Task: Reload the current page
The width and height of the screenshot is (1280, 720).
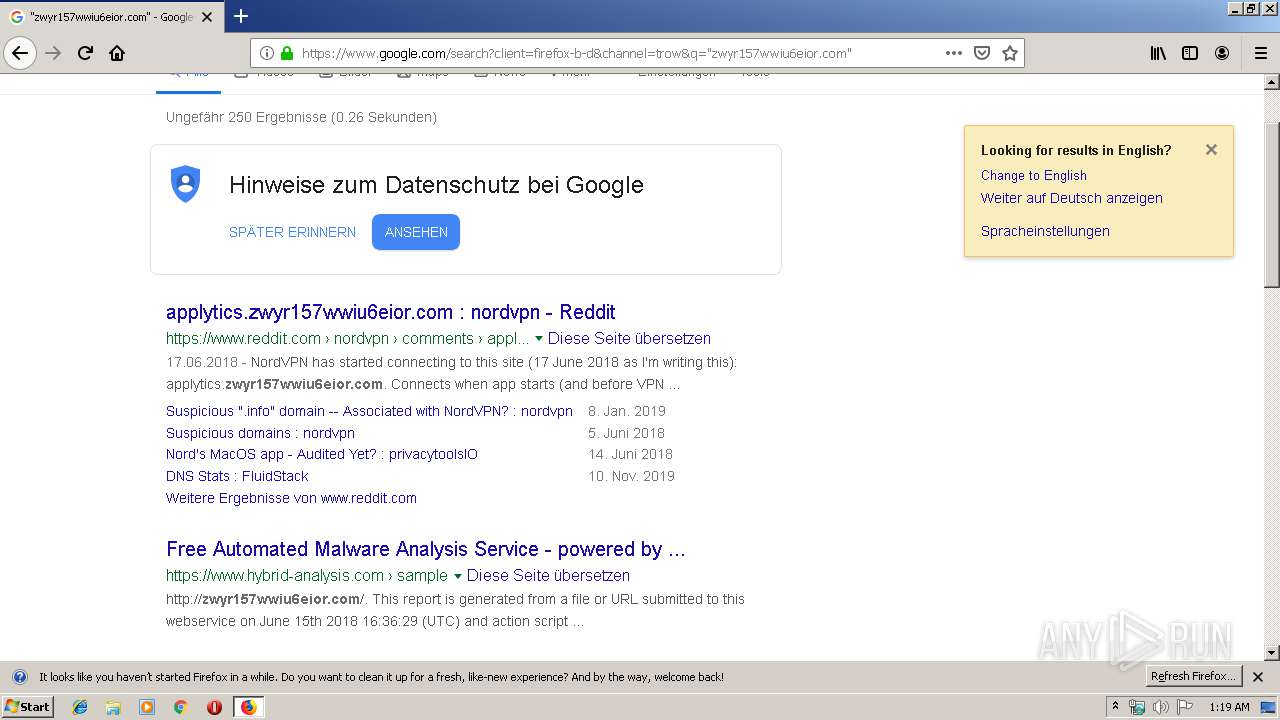Action: pos(85,53)
